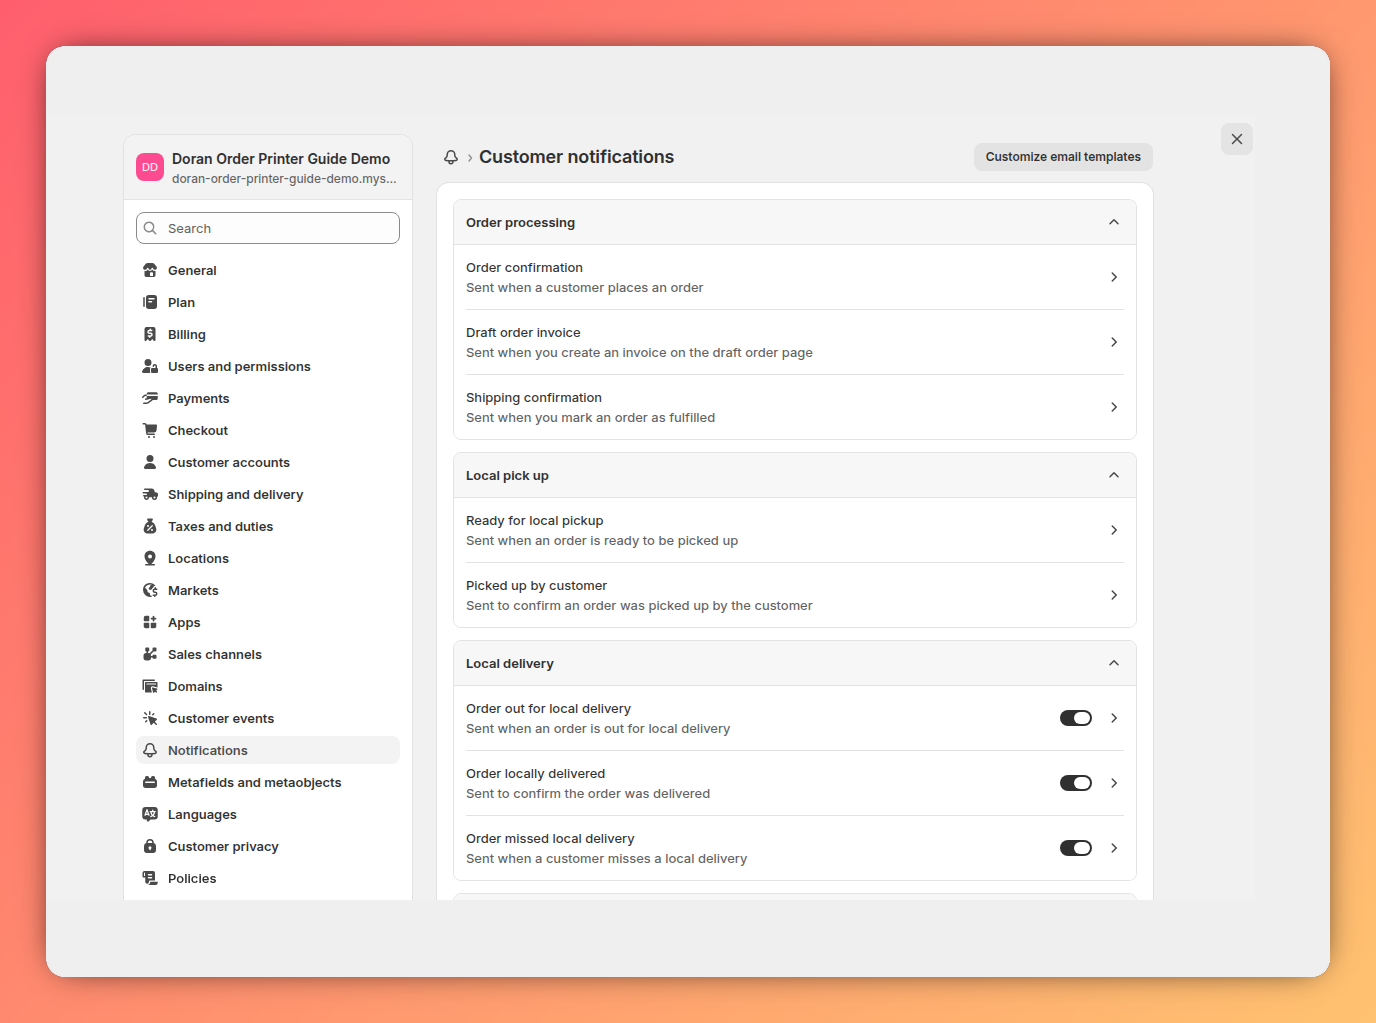This screenshot has width=1376, height=1023.
Task: Open Picked up by customer chevron
Action: click(x=1114, y=595)
